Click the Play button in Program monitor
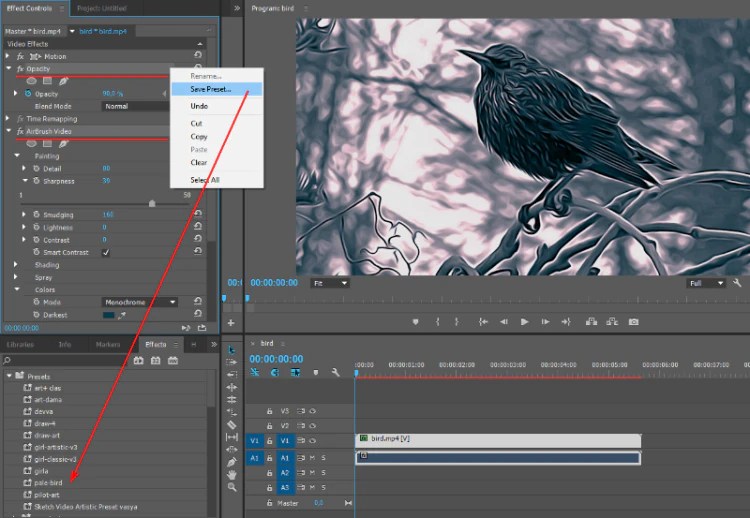This screenshot has width=750, height=518. click(x=524, y=322)
